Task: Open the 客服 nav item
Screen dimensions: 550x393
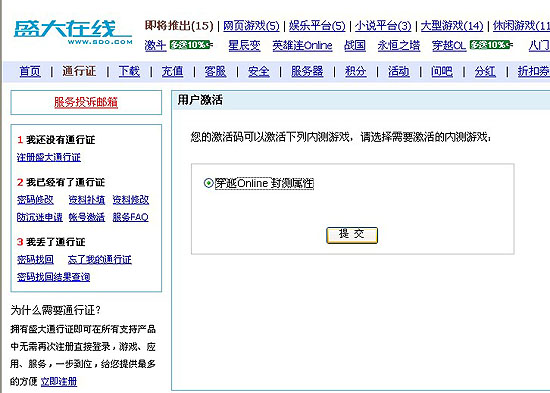Action: 215,72
